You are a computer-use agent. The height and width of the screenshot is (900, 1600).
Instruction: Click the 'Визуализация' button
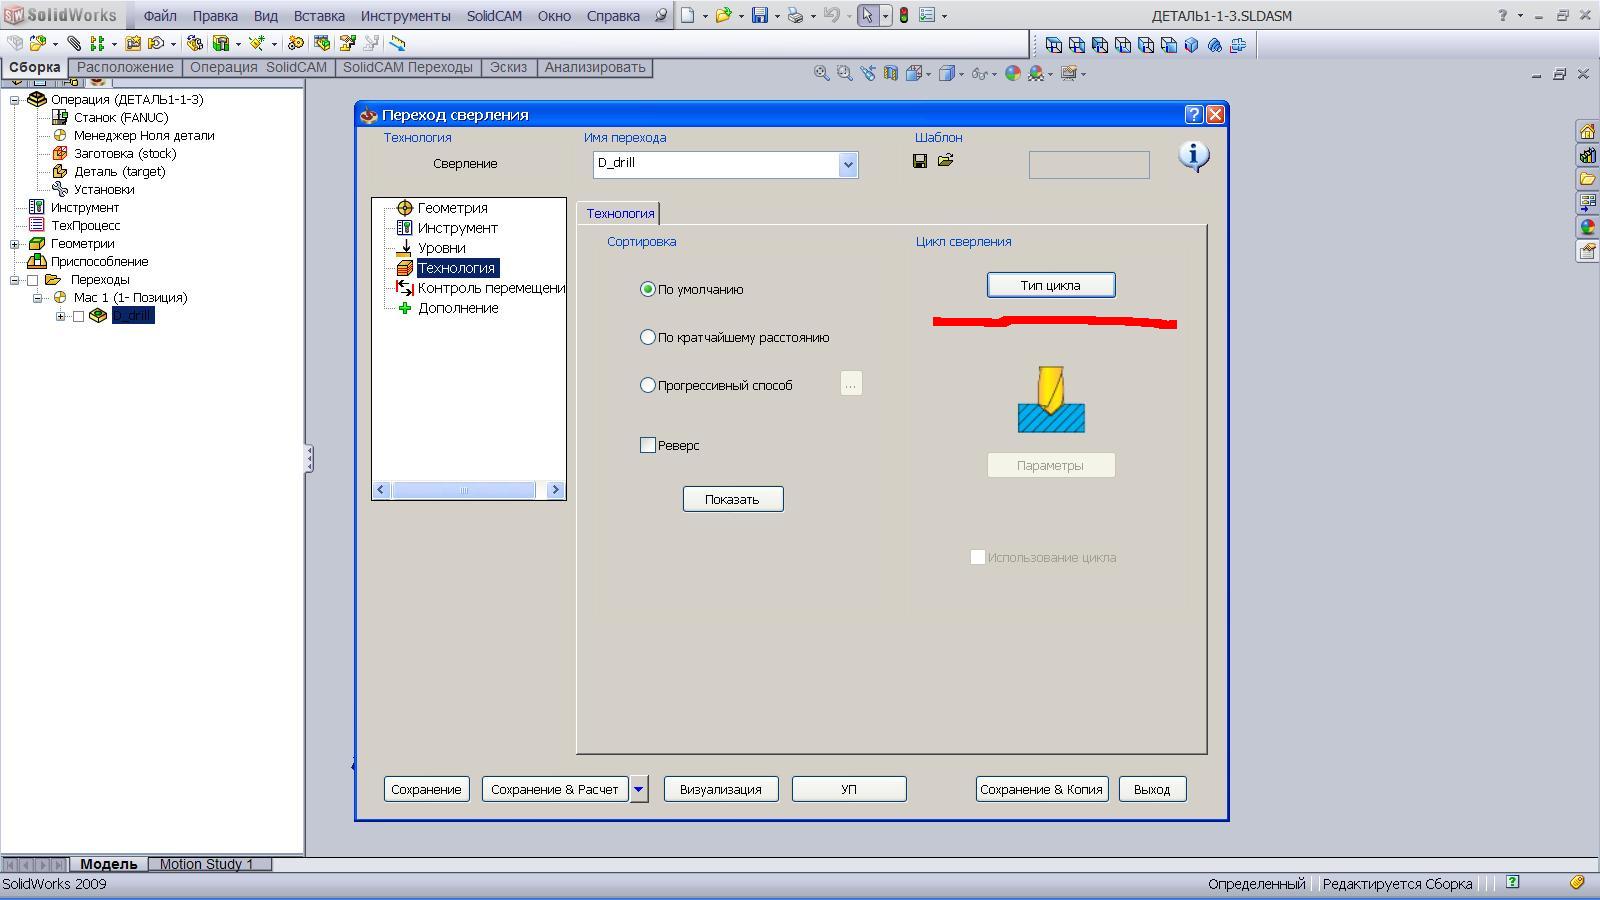coord(721,789)
